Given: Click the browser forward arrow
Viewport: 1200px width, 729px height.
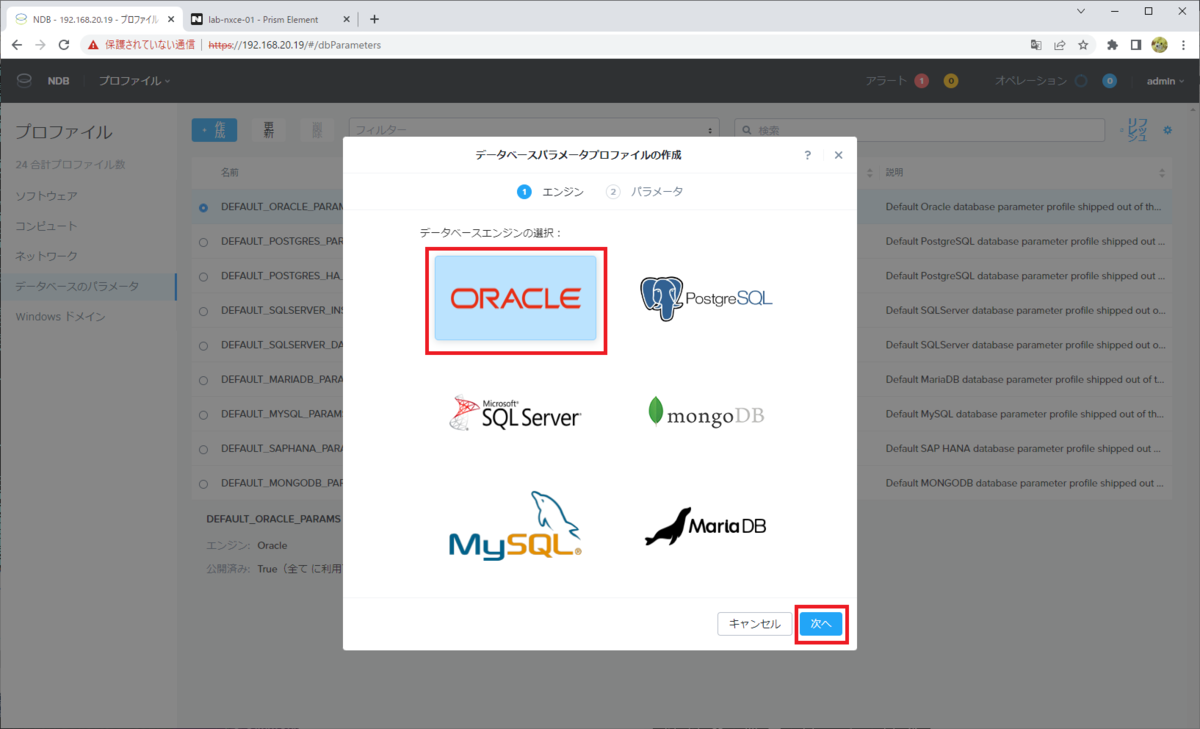Looking at the screenshot, I should click(x=40, y=45).
